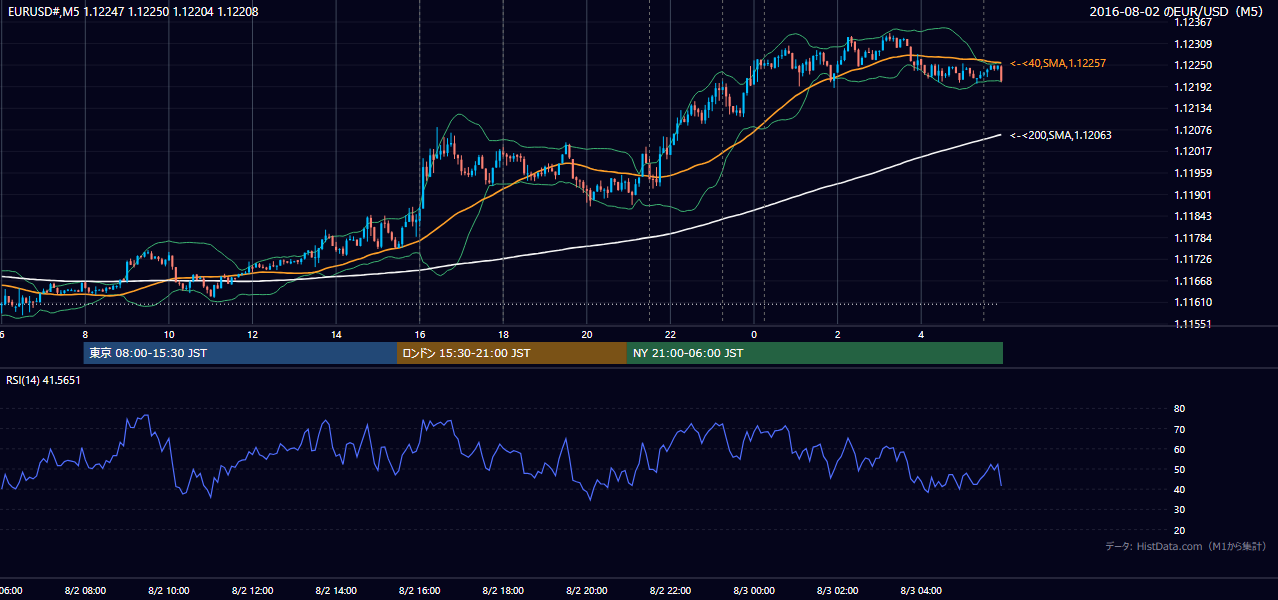Click the 8/3 02:00 date label
Viewport: 1278px width, 600px height.
click(x=838, y=591)
